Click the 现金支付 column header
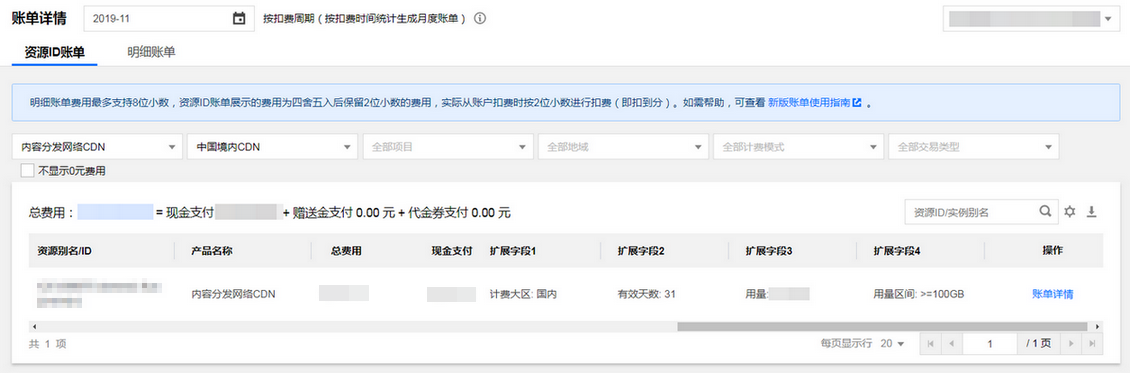 point(452,251)
